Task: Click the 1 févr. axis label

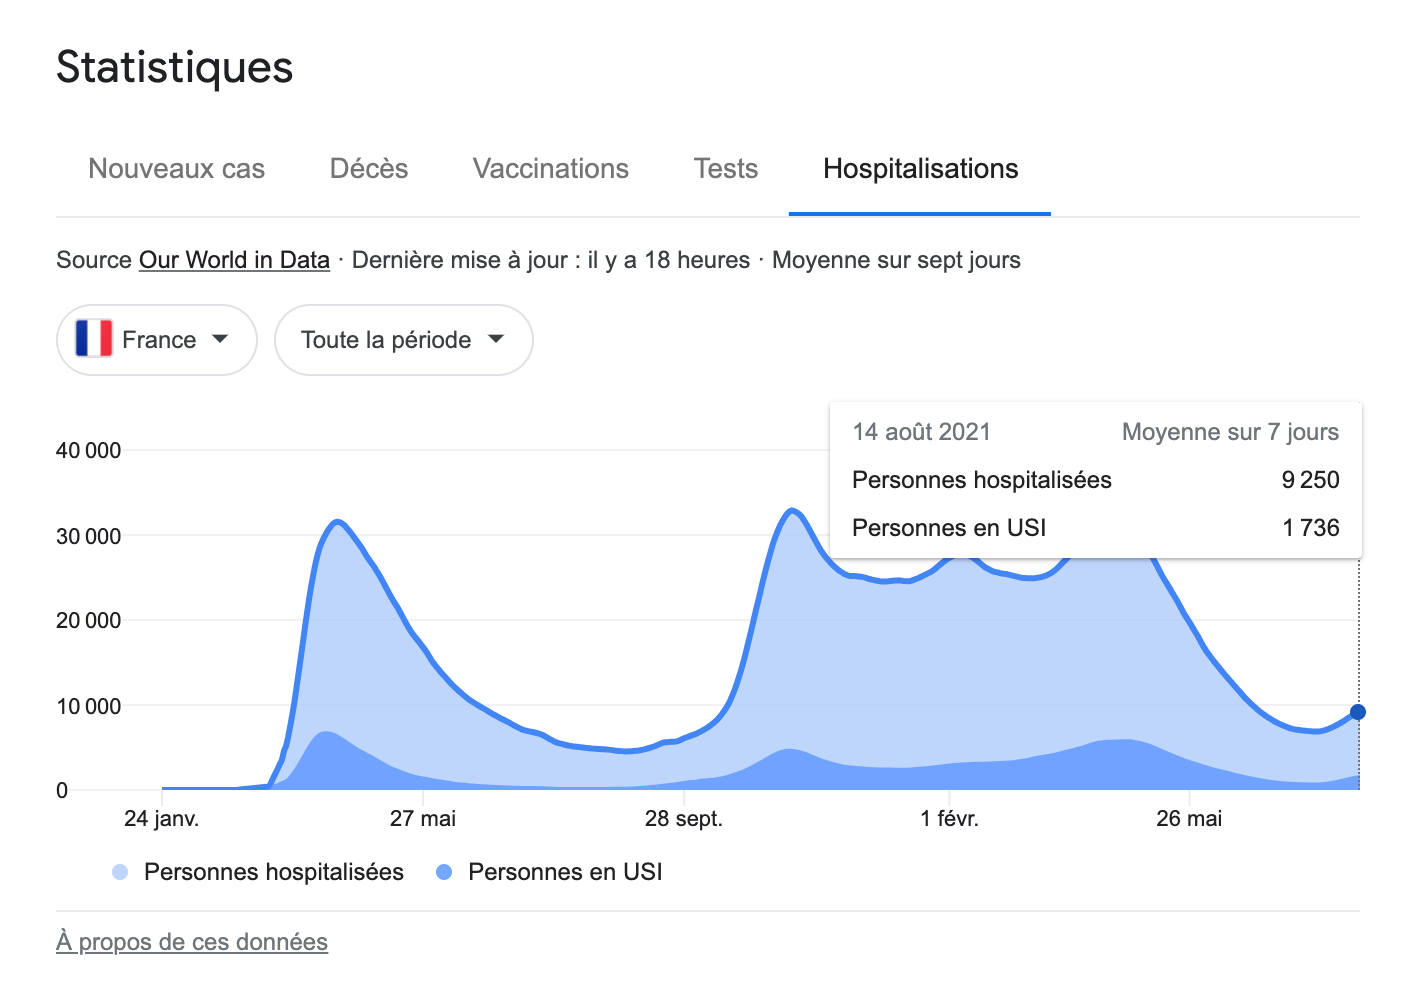Action: tap(949, 819)
